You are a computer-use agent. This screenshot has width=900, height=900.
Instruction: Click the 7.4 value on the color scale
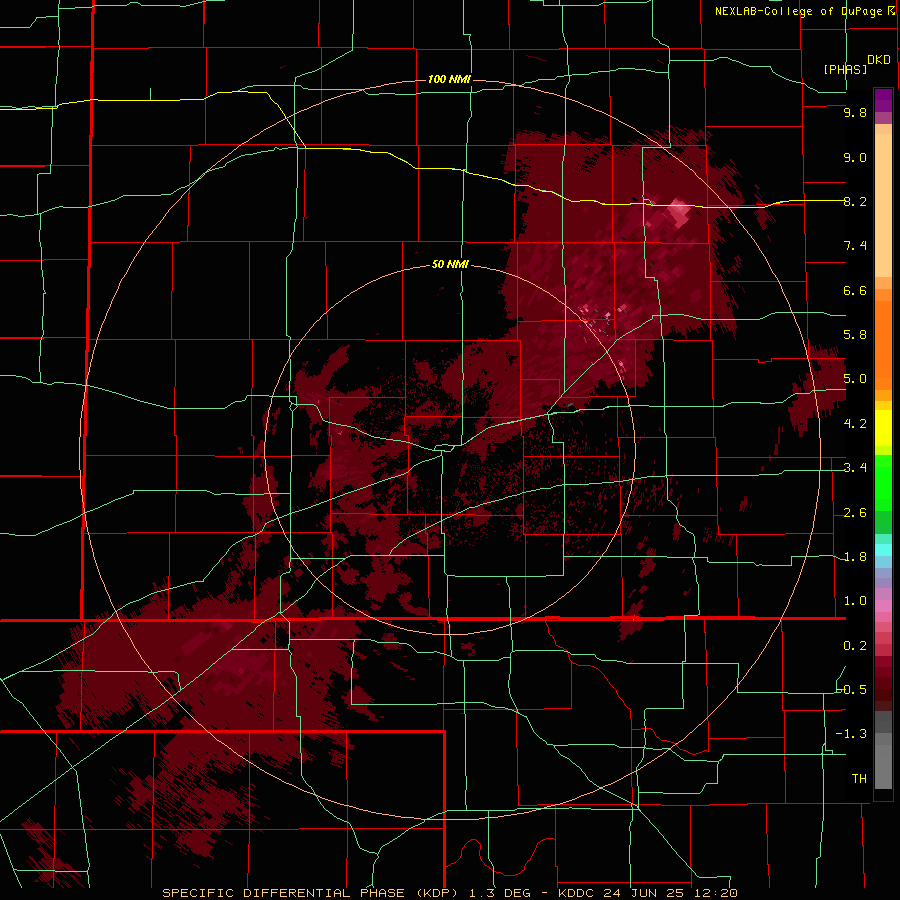click(x=855, y=246)
